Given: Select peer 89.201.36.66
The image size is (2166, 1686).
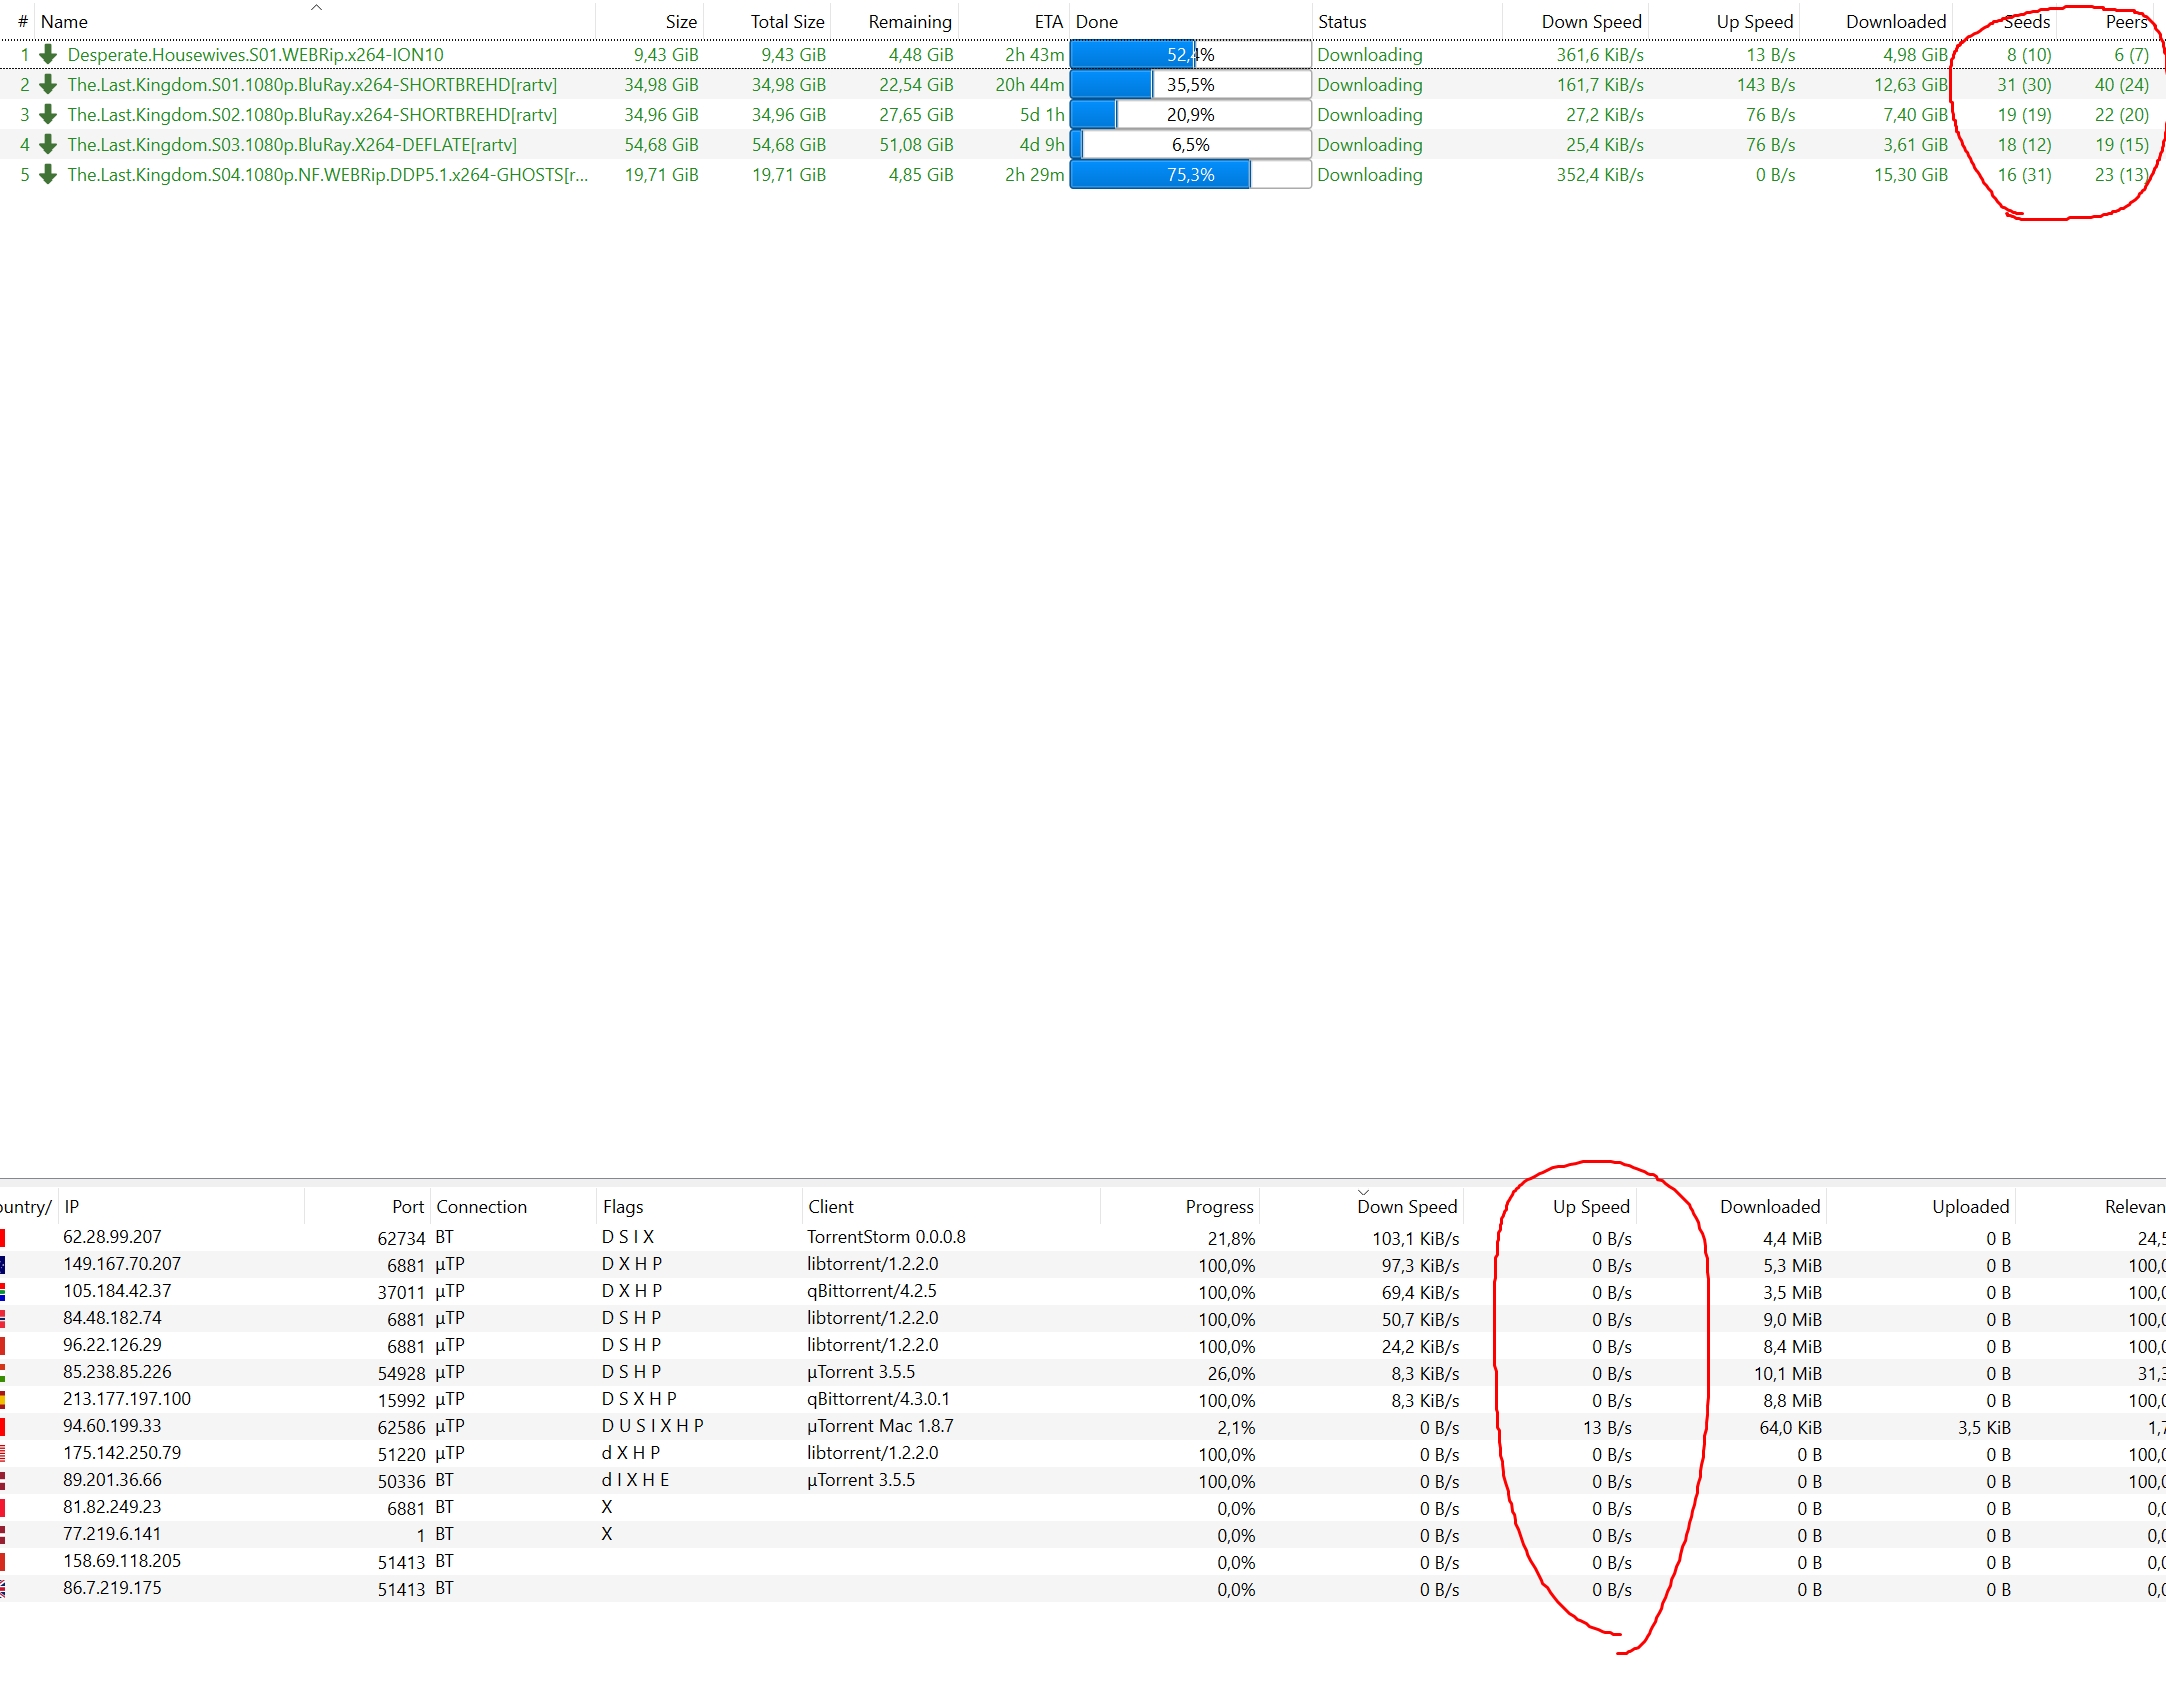Looking at the screenshot, I should 1083,1481.
